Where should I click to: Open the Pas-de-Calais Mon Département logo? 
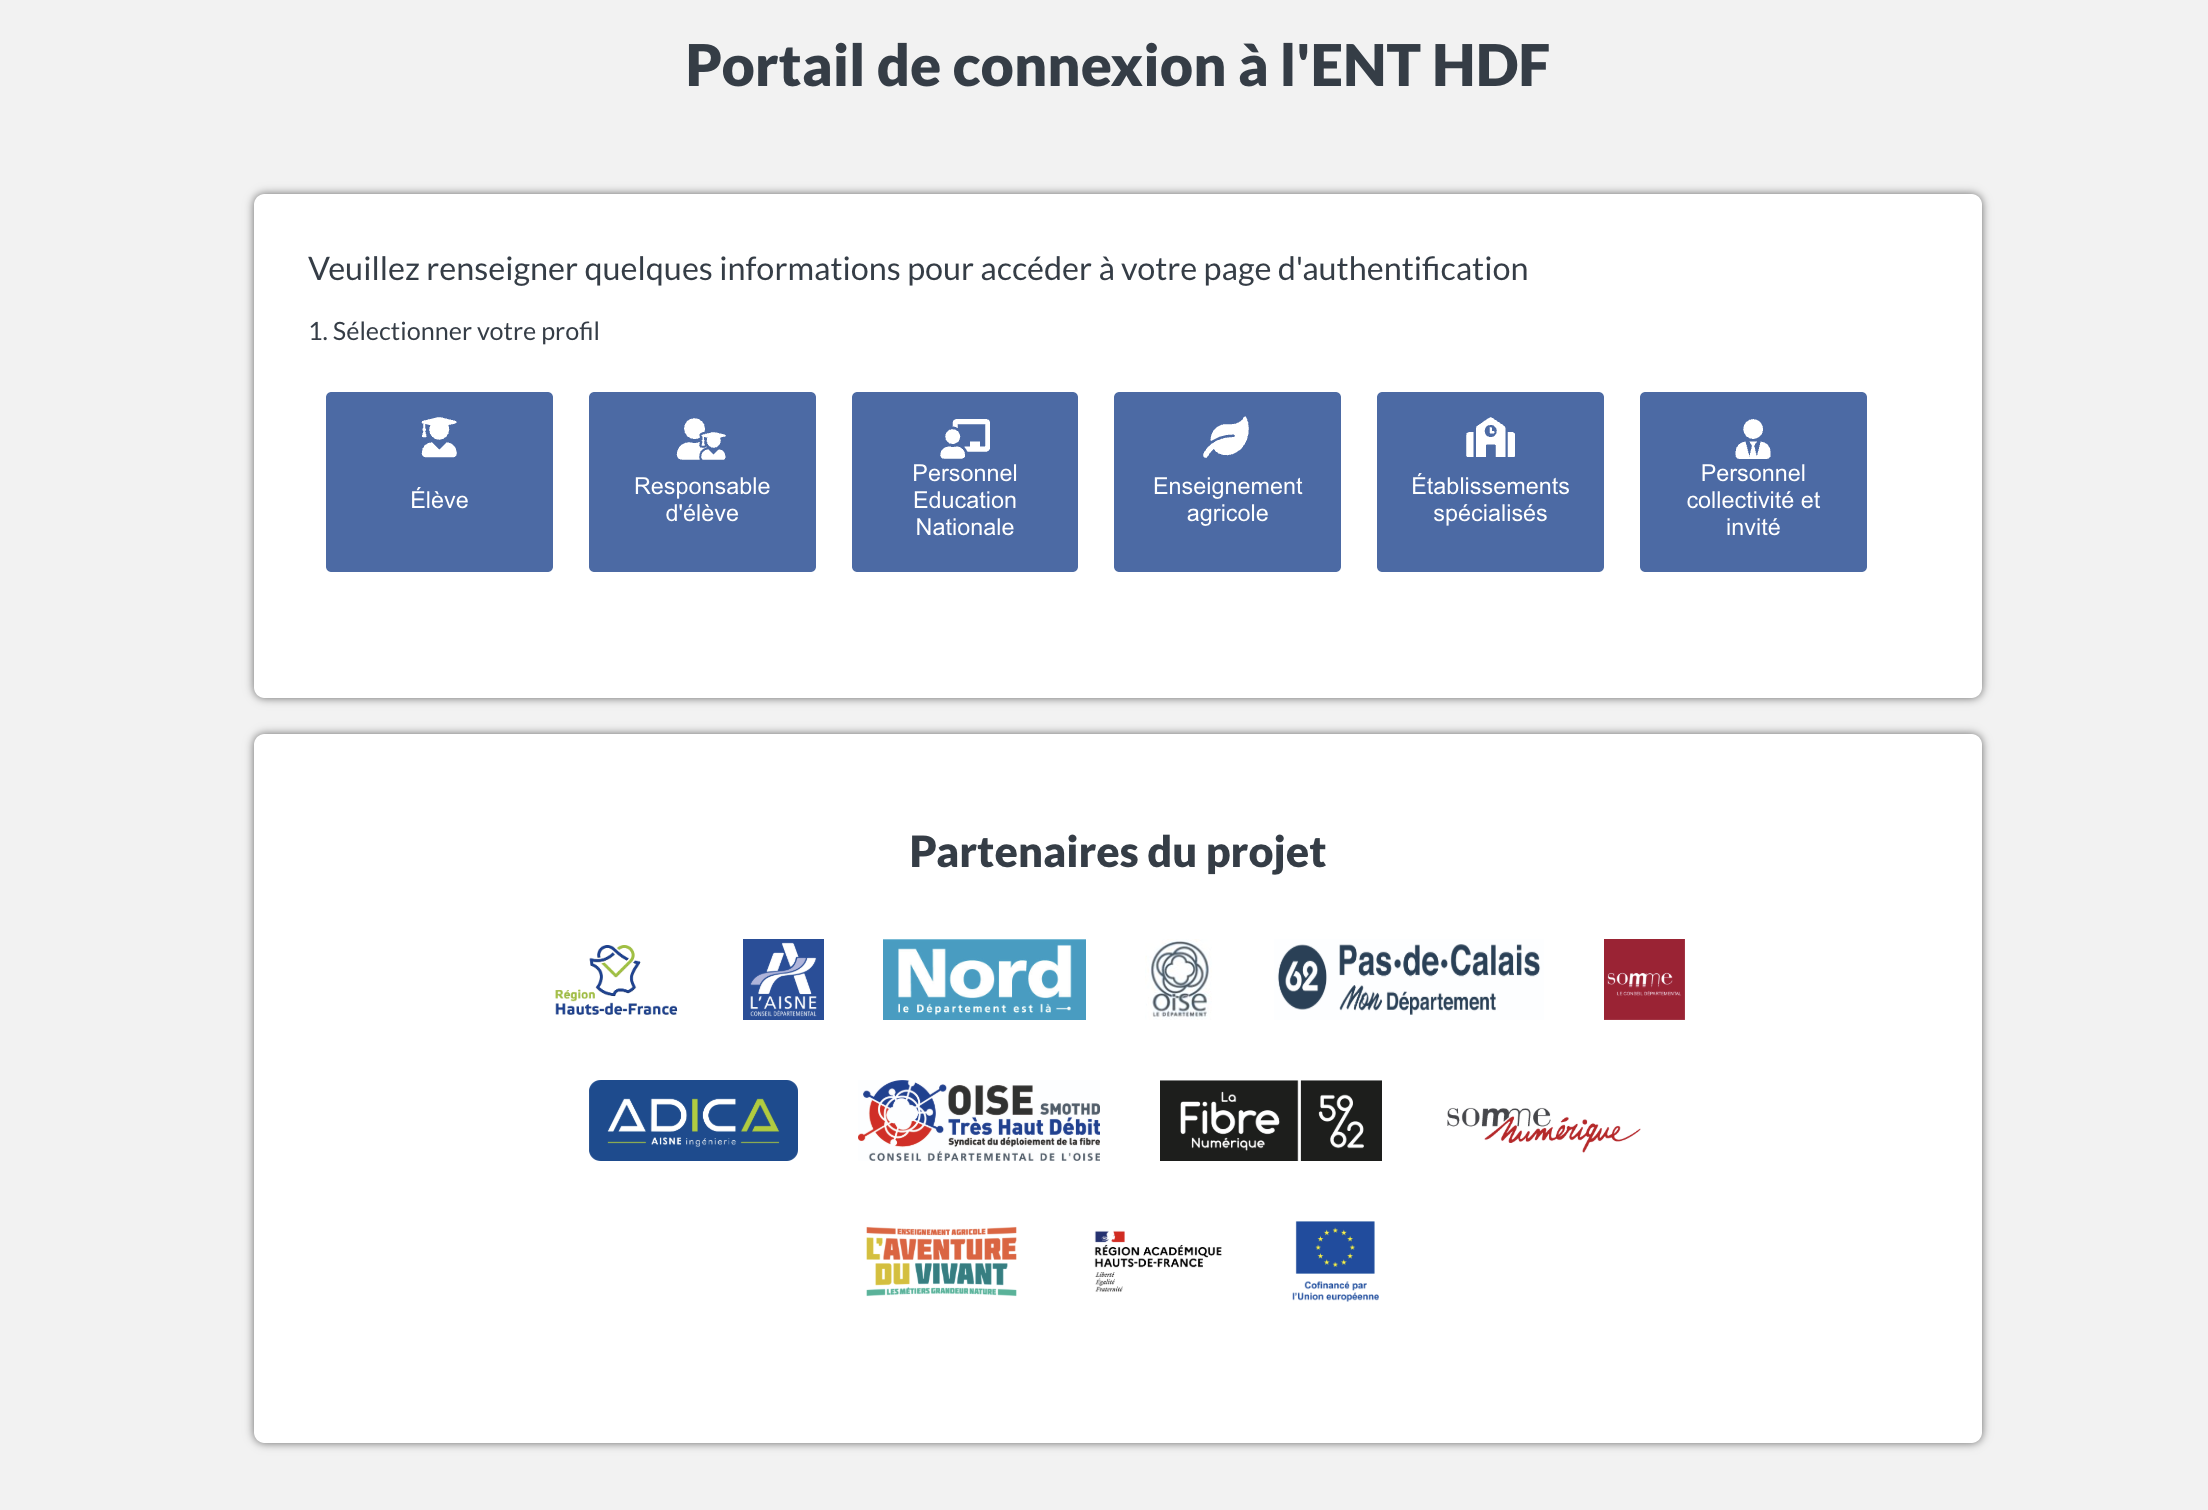pos(1409,978)
